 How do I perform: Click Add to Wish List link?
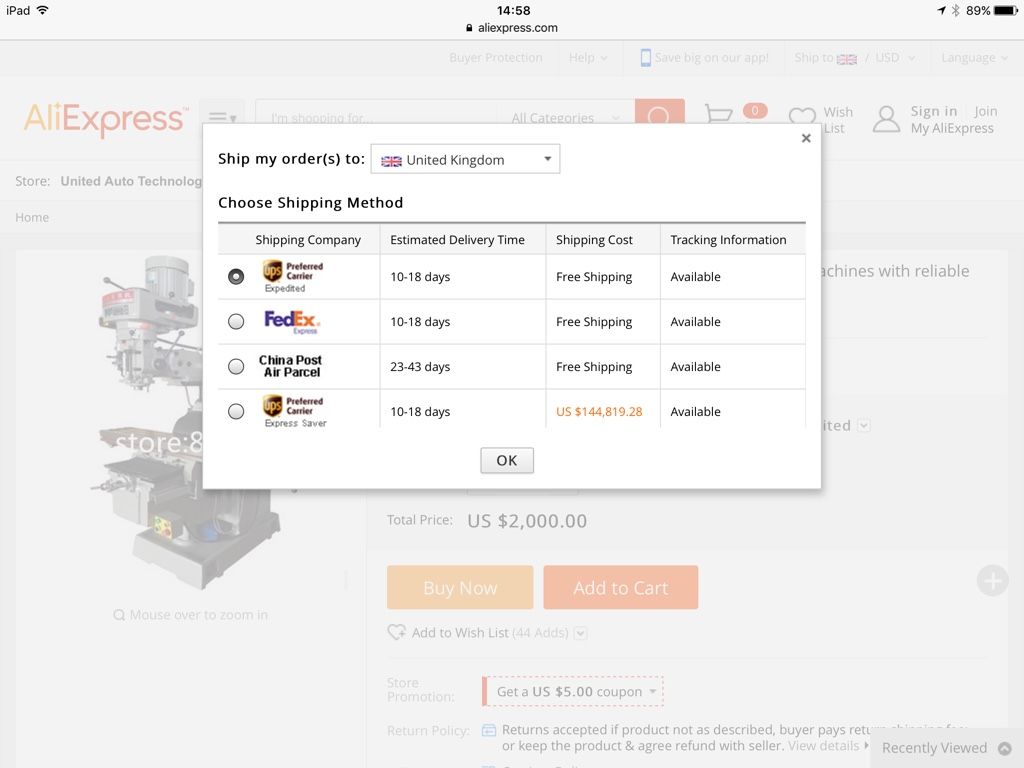click(460, 632)
